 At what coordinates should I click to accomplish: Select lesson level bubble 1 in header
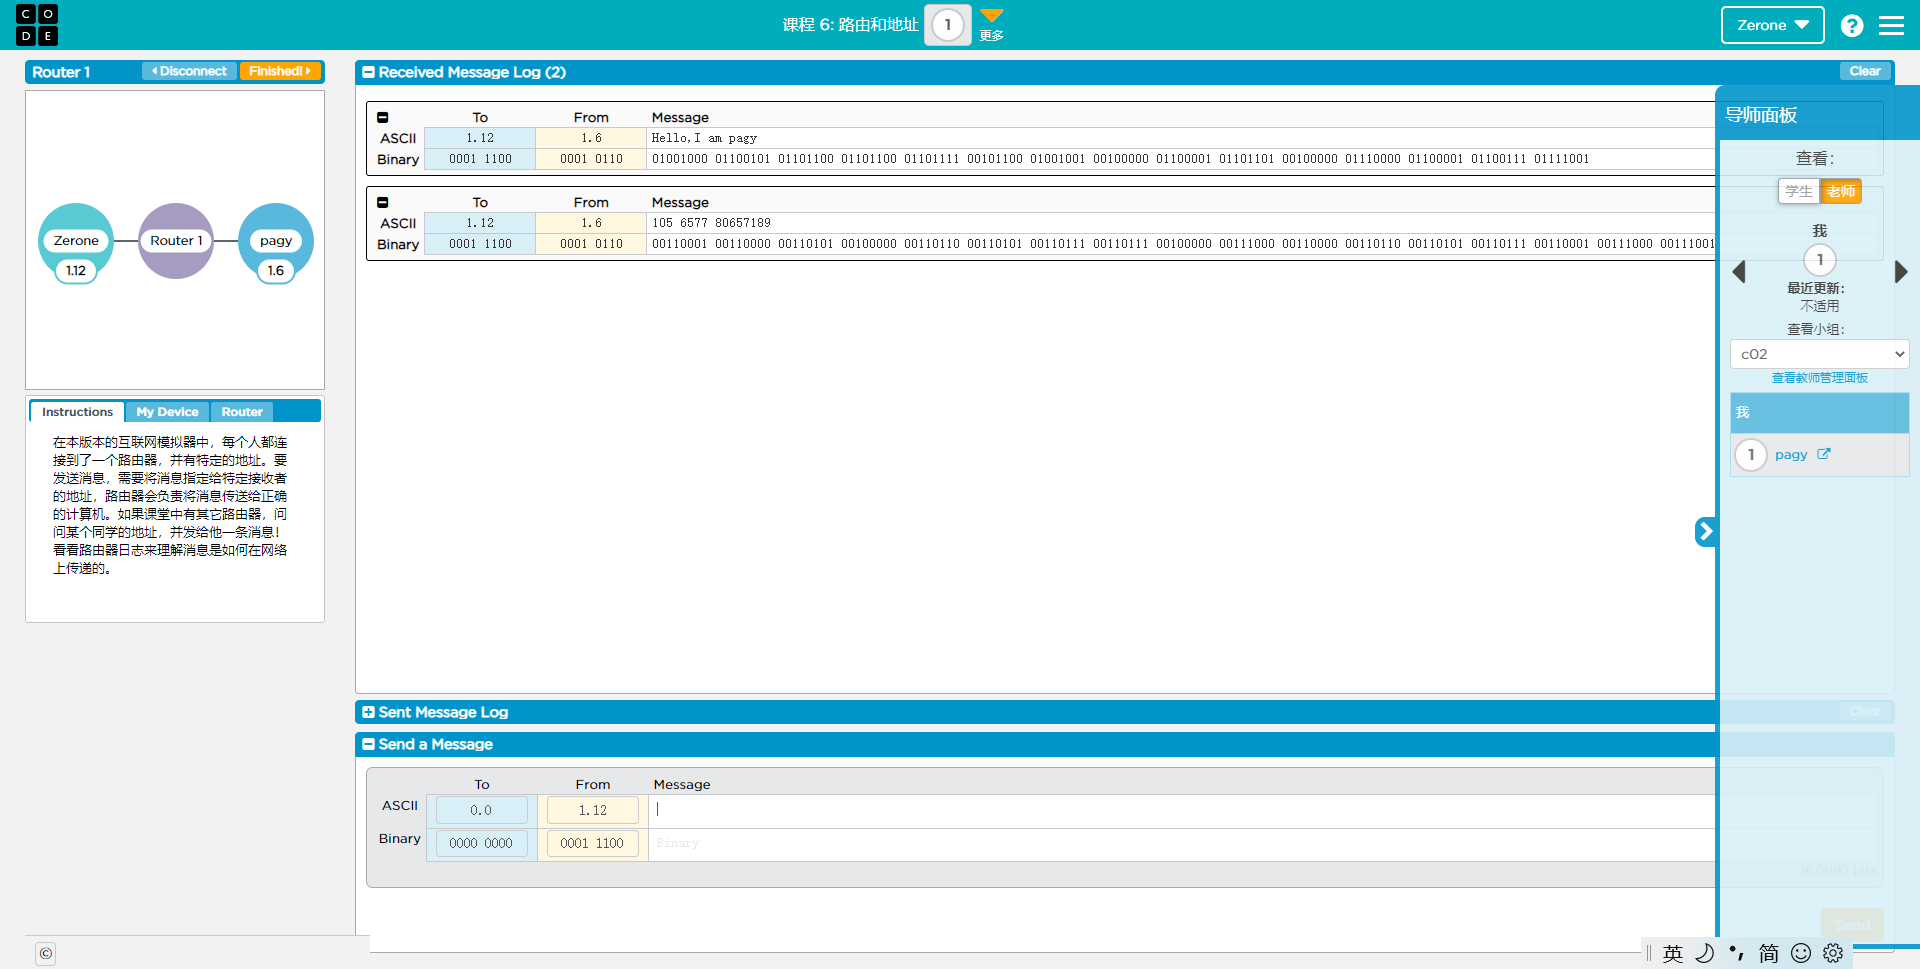[948, 25]
